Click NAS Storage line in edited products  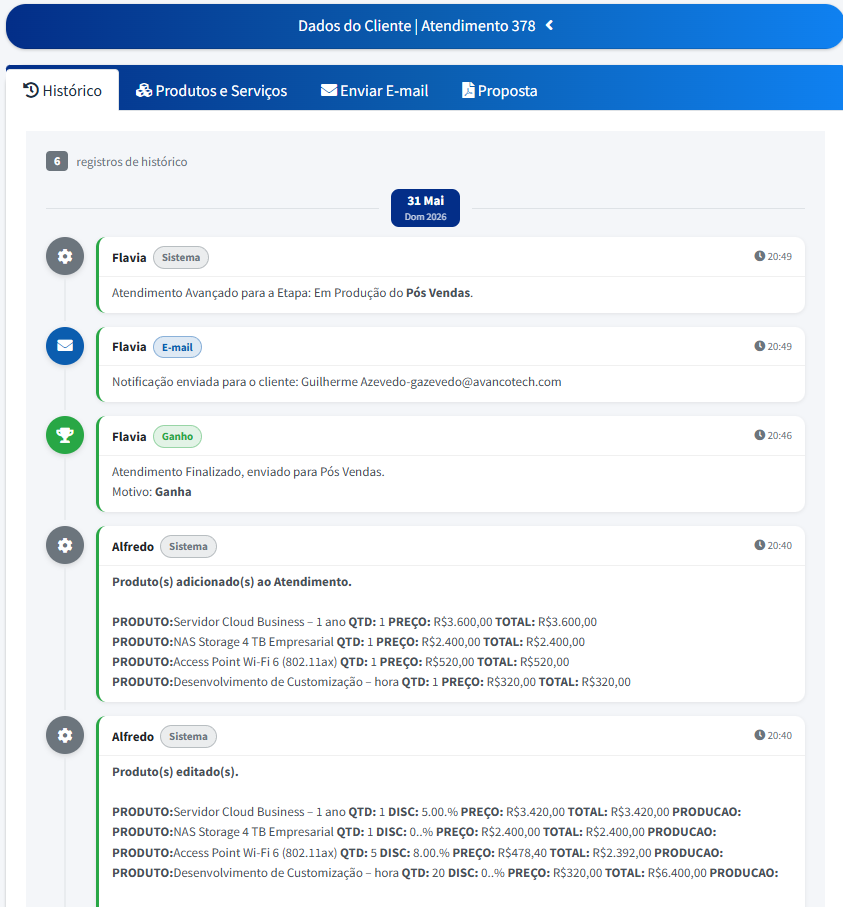click(414, 832)
